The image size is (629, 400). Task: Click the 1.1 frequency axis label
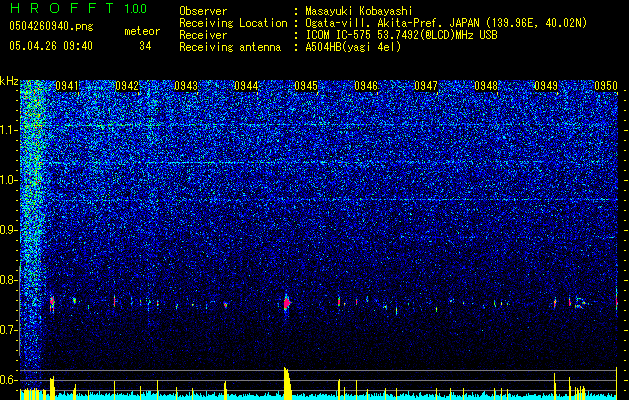click(8, 130)
